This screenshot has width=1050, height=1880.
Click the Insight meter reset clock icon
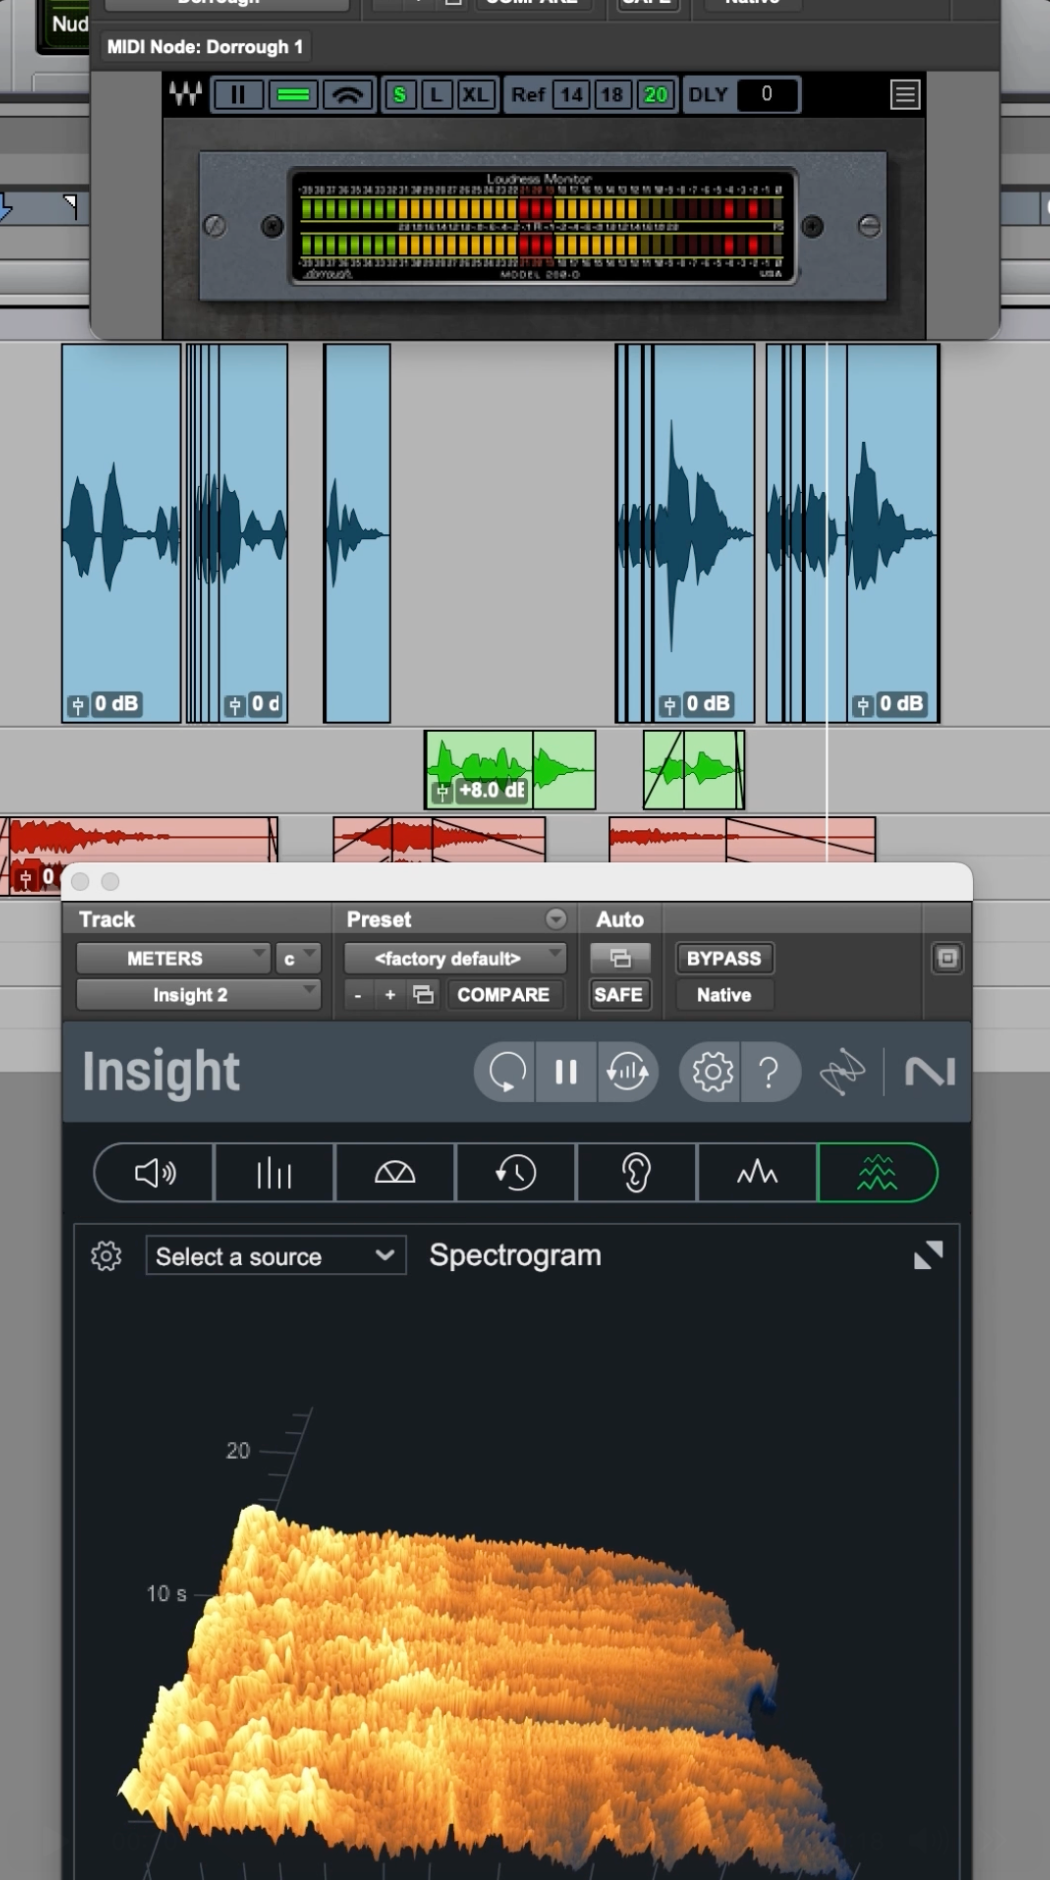627,1072
